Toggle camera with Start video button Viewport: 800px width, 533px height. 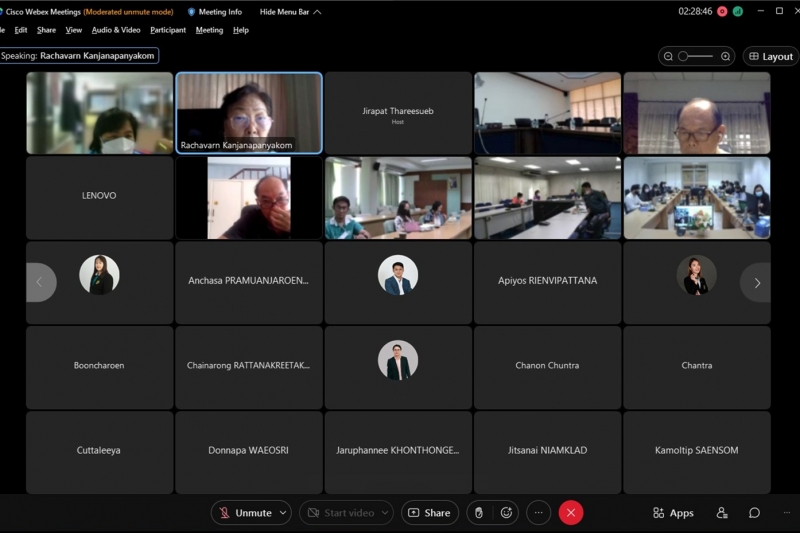coord(340,513)
